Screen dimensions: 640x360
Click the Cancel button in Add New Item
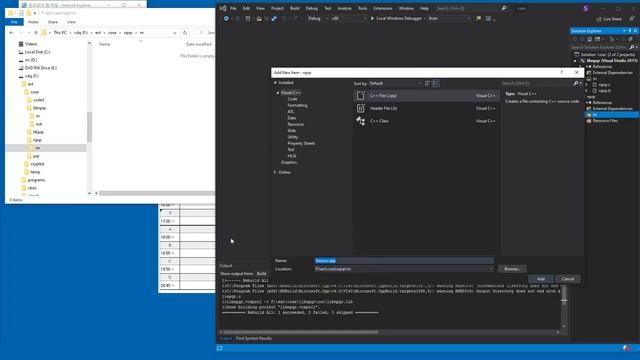coord(568,279)
